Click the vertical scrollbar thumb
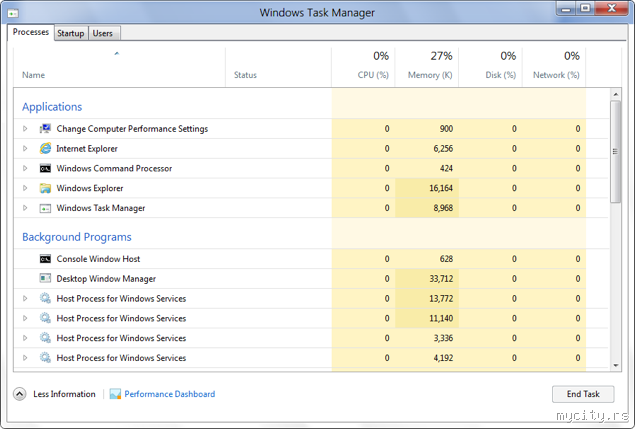This screenshot has height=429, width=635. coord(614,150)
